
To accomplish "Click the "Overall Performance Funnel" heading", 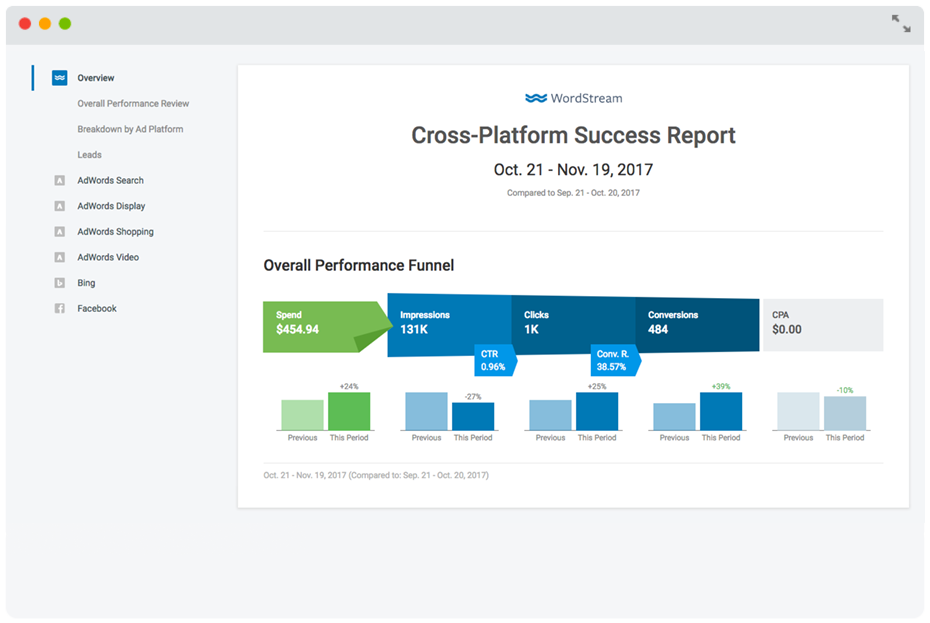I will tap(359, 265).
